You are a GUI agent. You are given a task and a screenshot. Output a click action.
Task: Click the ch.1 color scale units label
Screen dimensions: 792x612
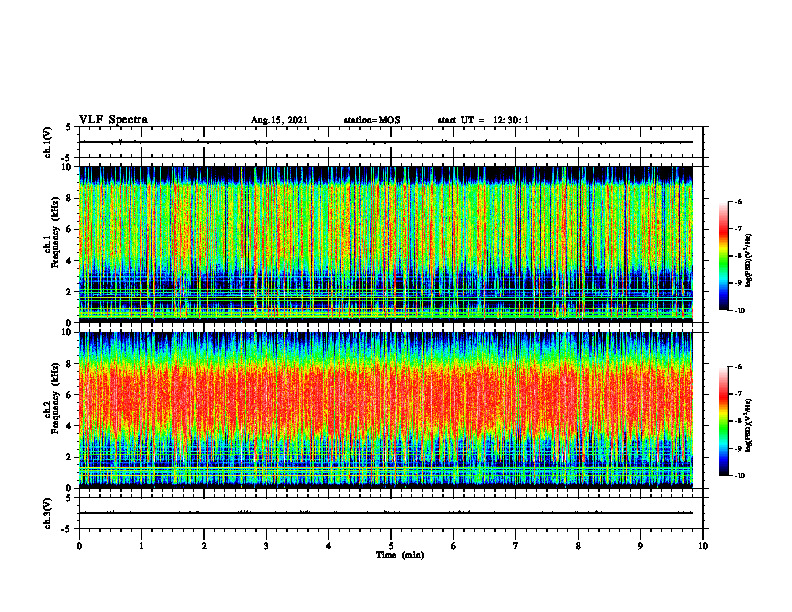pos(749,261)
